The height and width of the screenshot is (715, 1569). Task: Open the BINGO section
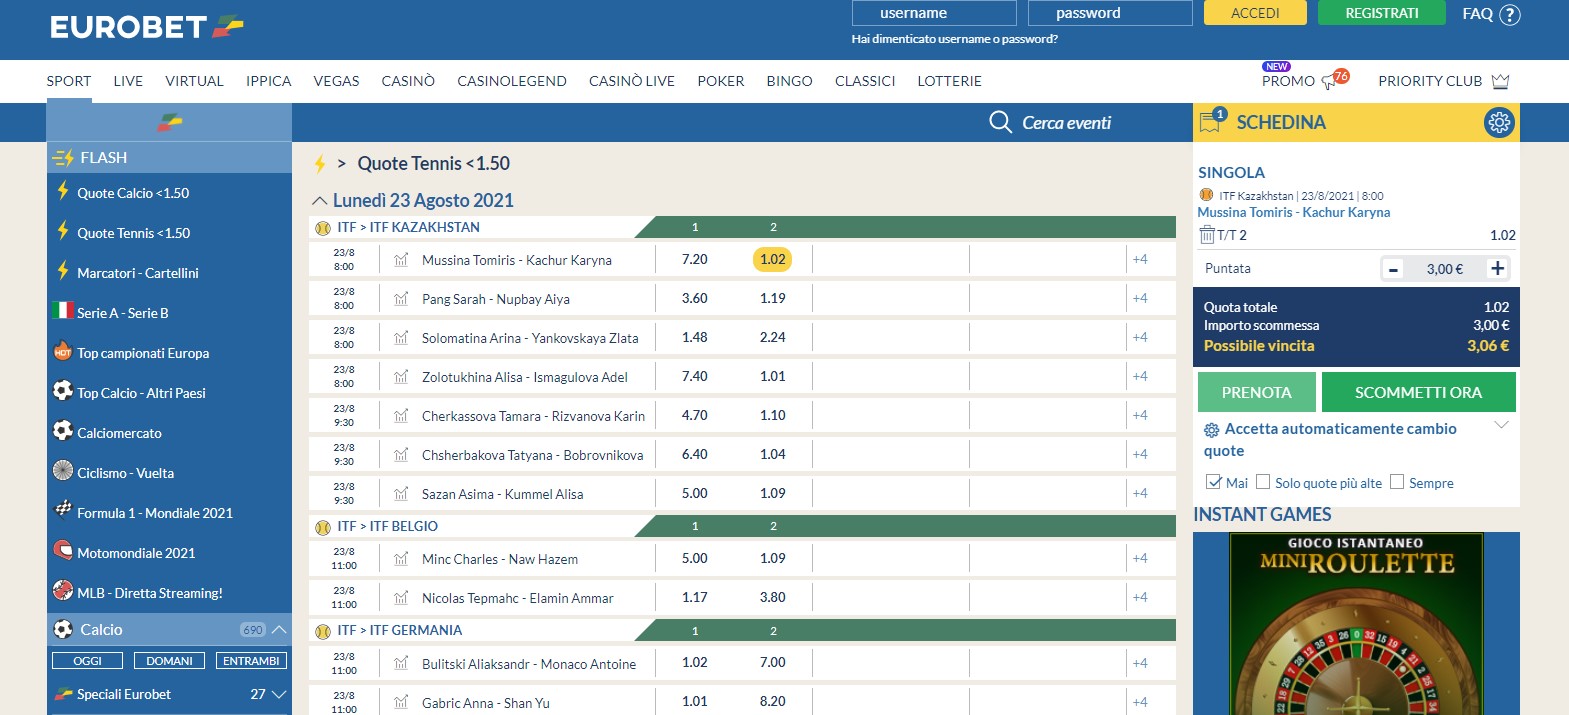(789, 81)
